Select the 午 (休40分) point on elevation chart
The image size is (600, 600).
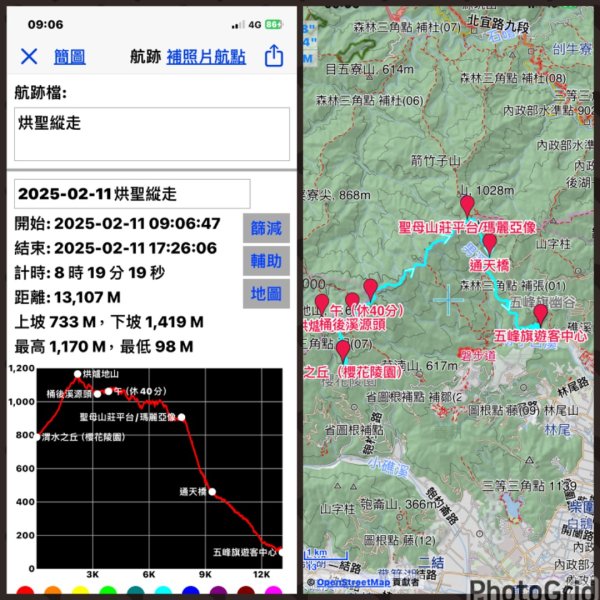(x=108, y=391)
